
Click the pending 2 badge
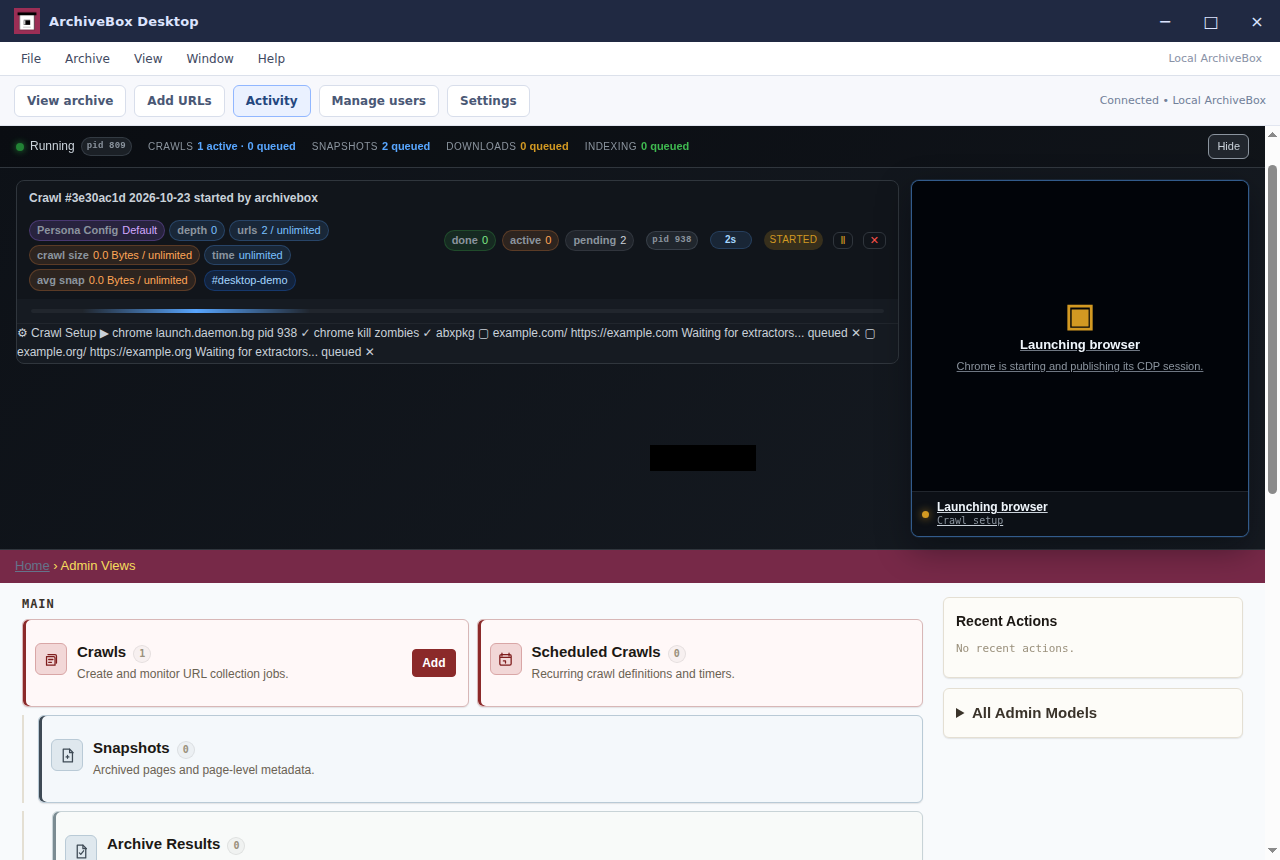(x=600, y=240)
